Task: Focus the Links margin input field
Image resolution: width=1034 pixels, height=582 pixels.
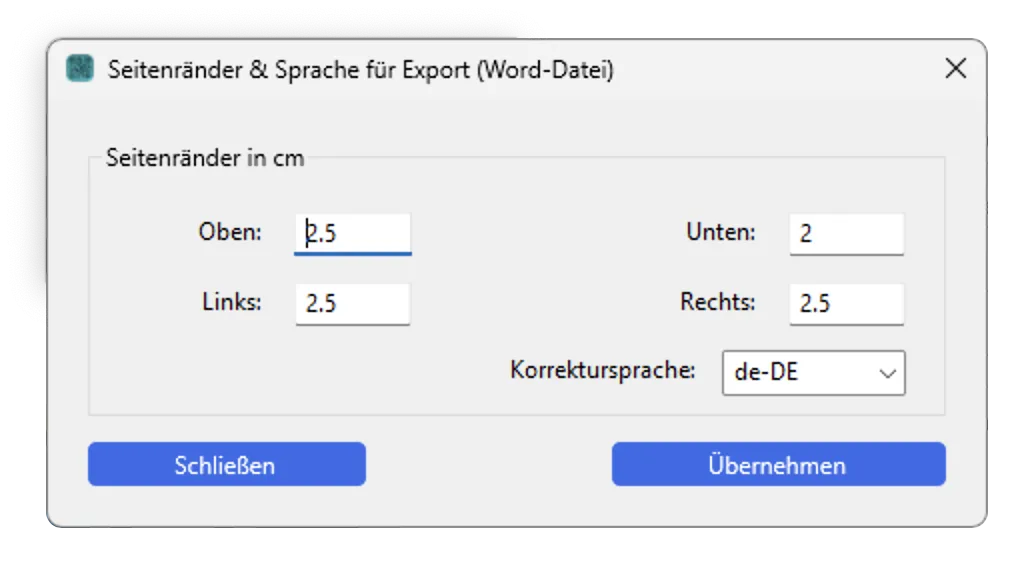Action: point(353,304)
